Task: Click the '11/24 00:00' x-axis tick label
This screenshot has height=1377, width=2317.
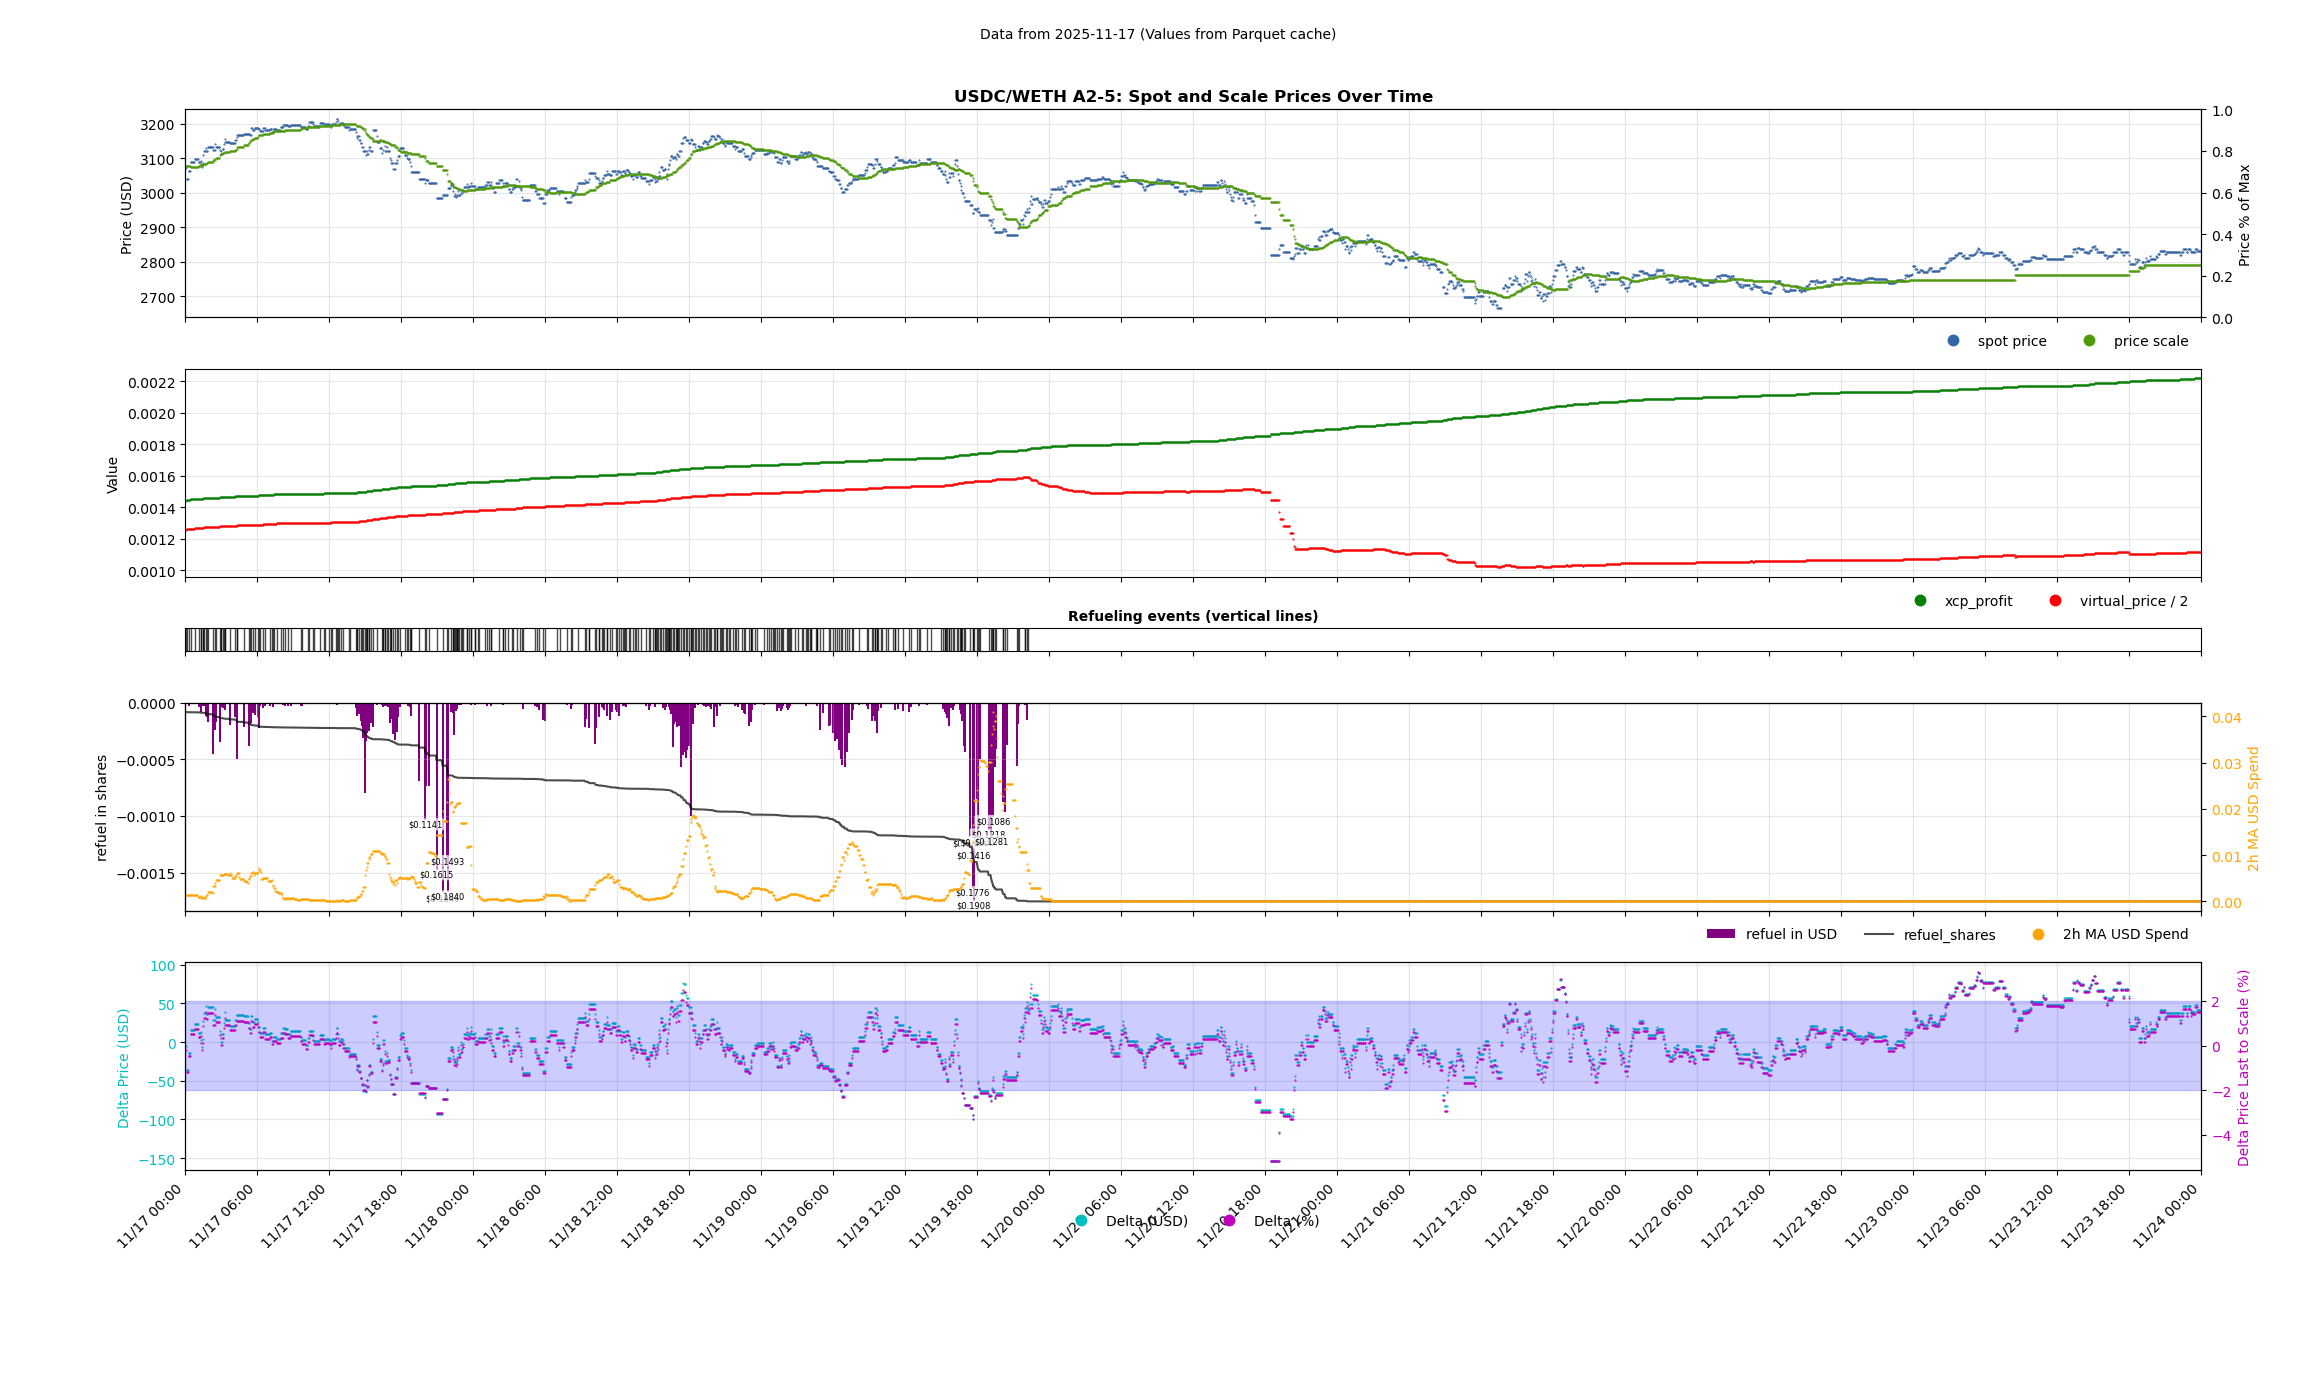Action: (2166, 1216)
